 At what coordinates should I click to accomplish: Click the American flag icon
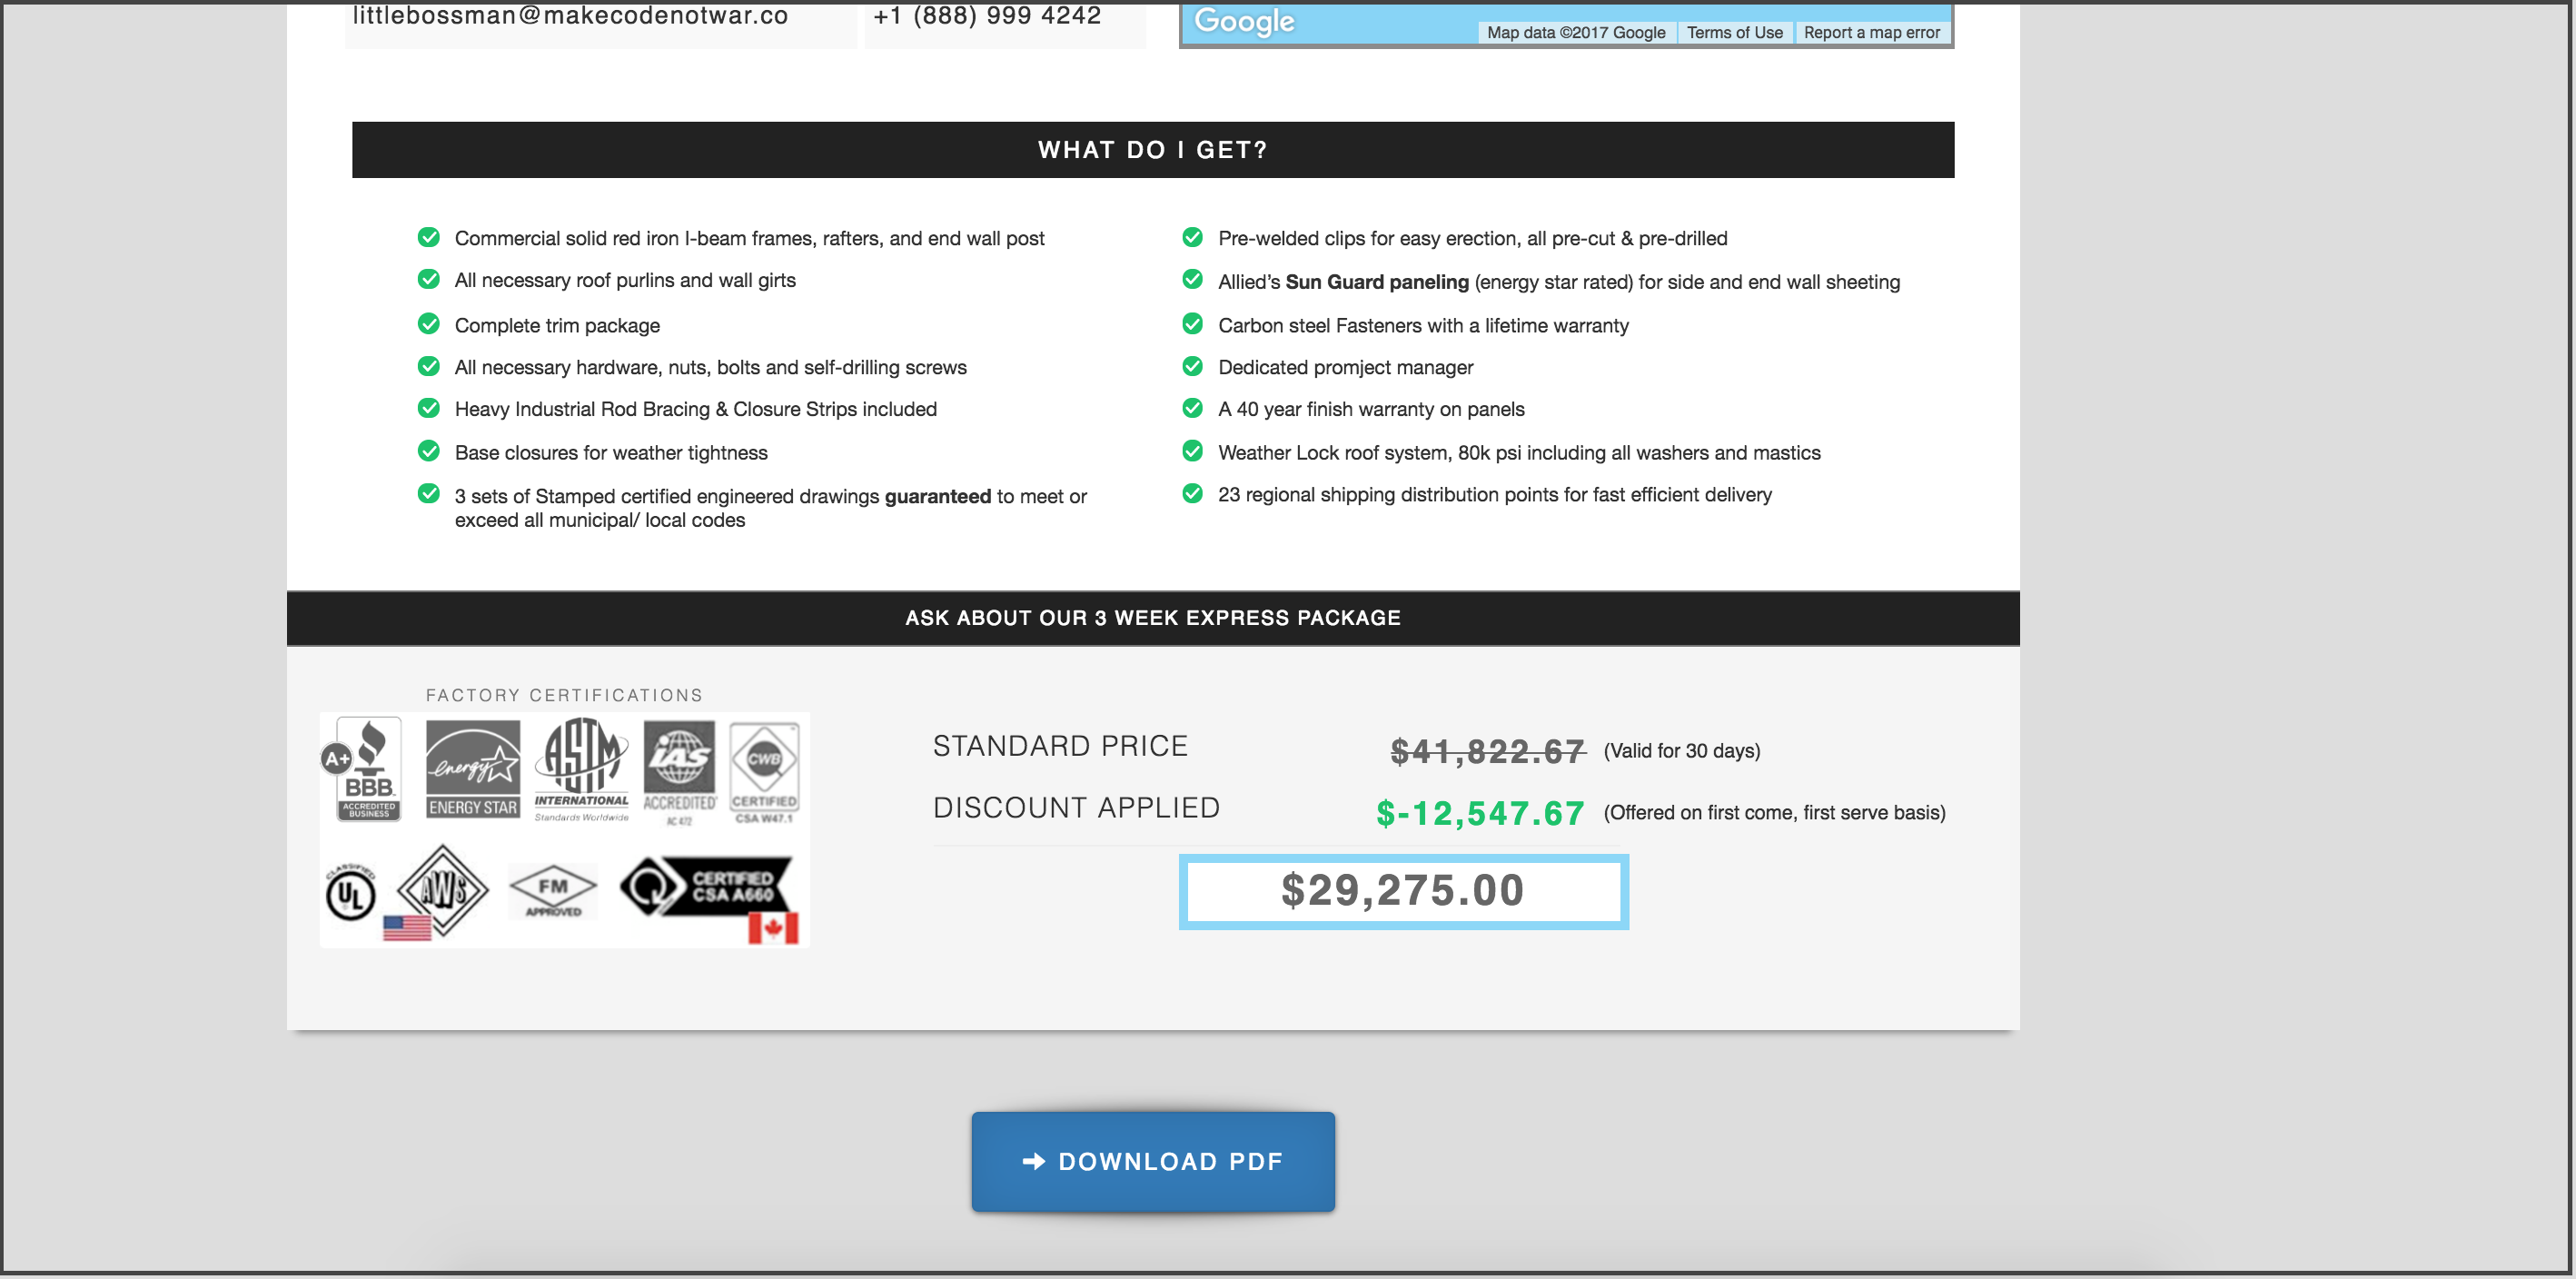407,928
